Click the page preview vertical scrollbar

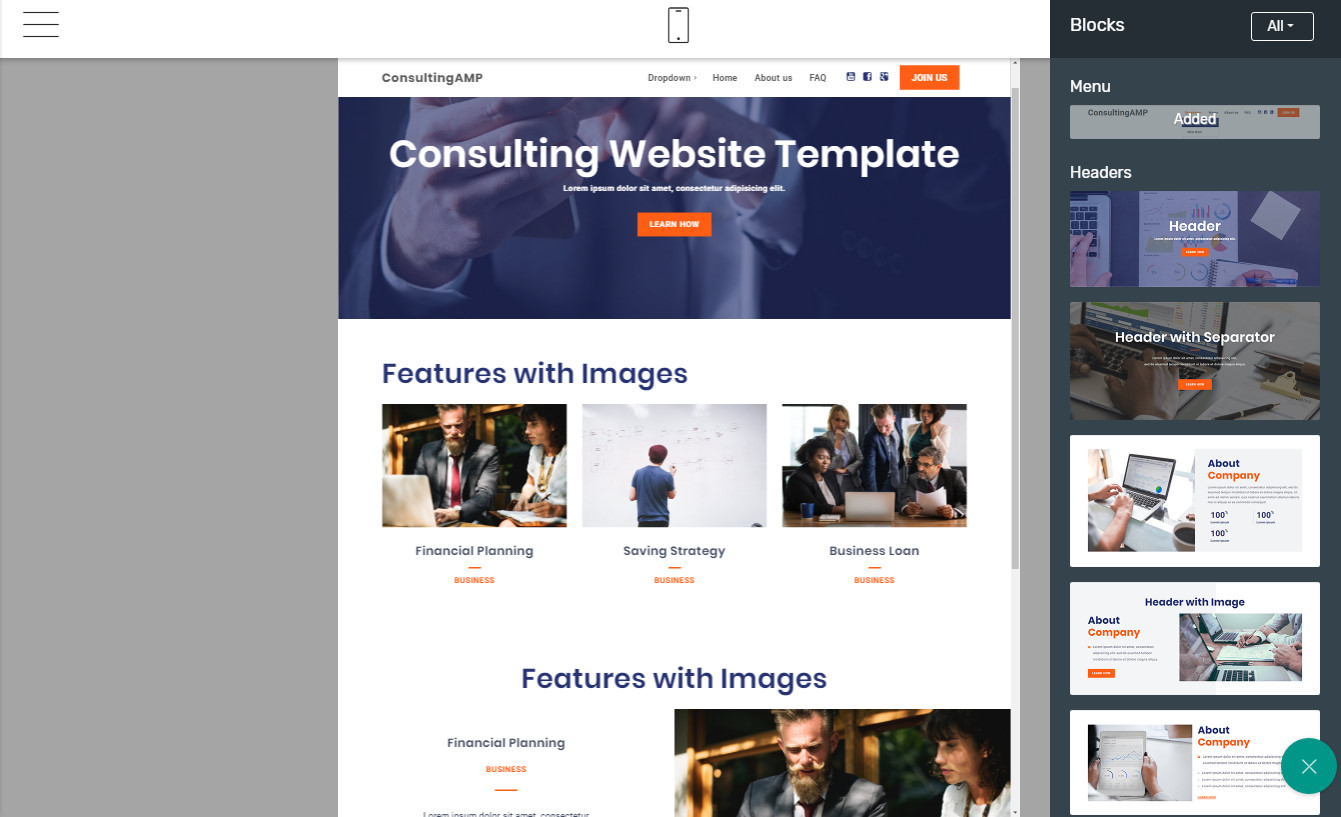tap(1015, 330)
